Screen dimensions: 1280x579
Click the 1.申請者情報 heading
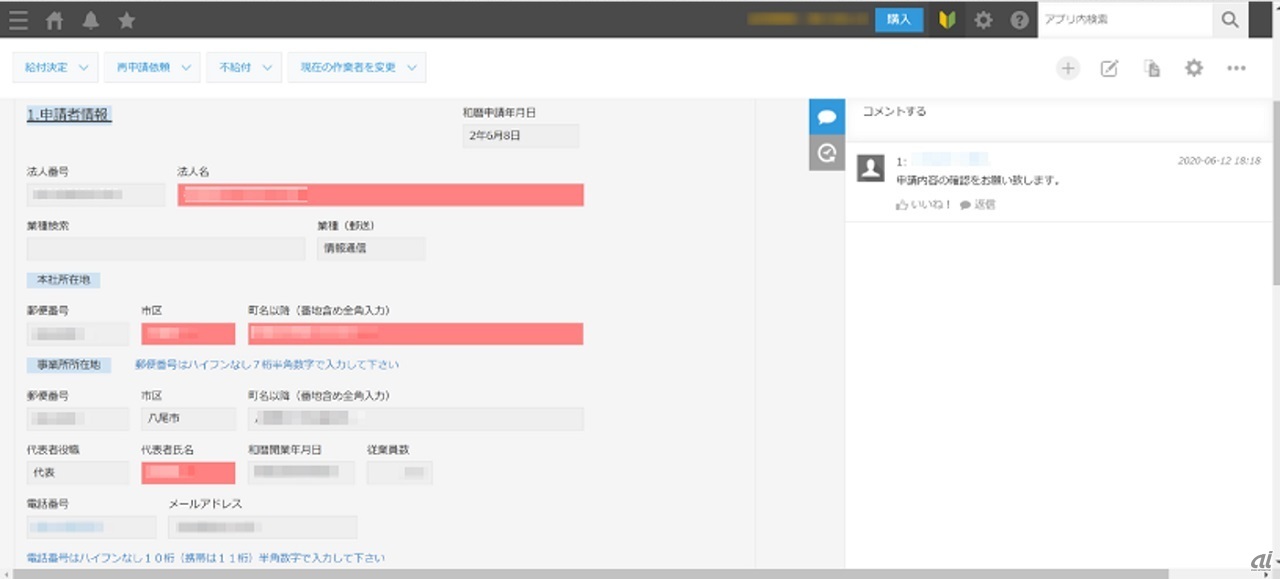(x=69, y=115)
